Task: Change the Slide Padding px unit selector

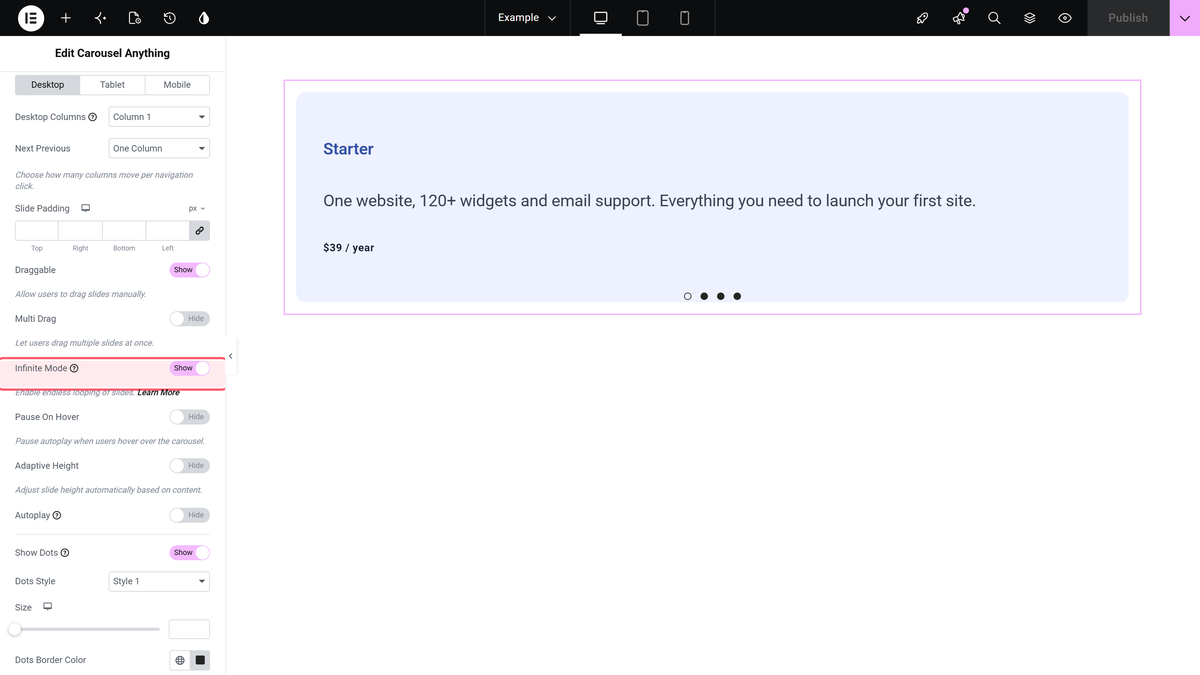Action: 197,208
